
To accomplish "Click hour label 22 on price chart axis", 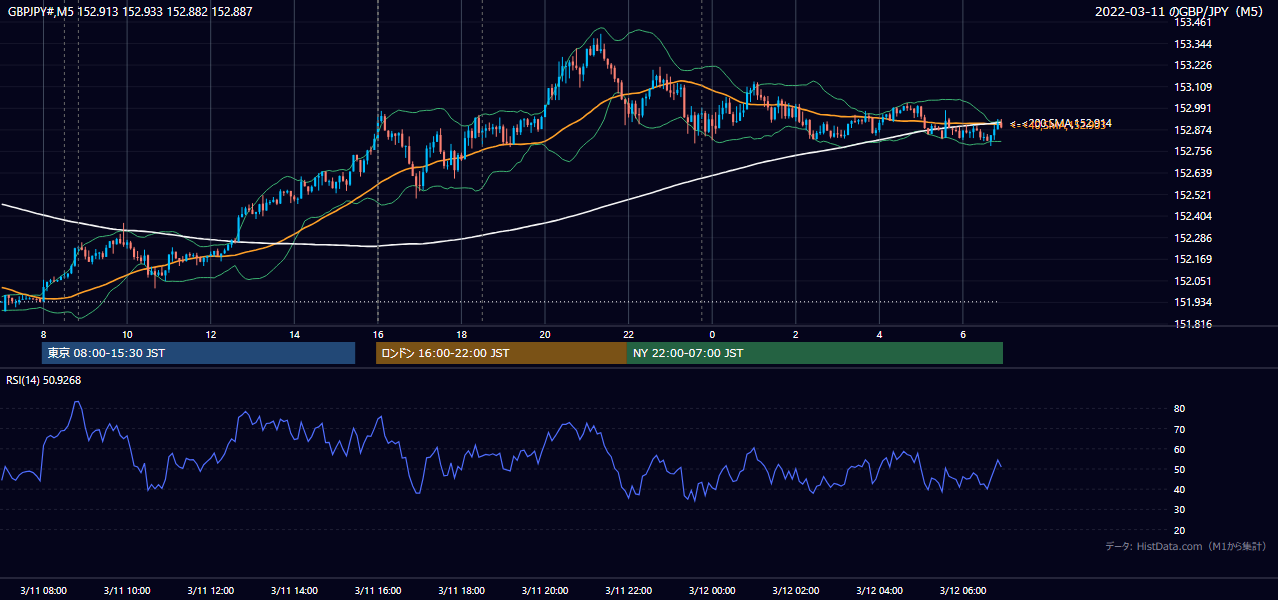I will [x=628, y=334].
